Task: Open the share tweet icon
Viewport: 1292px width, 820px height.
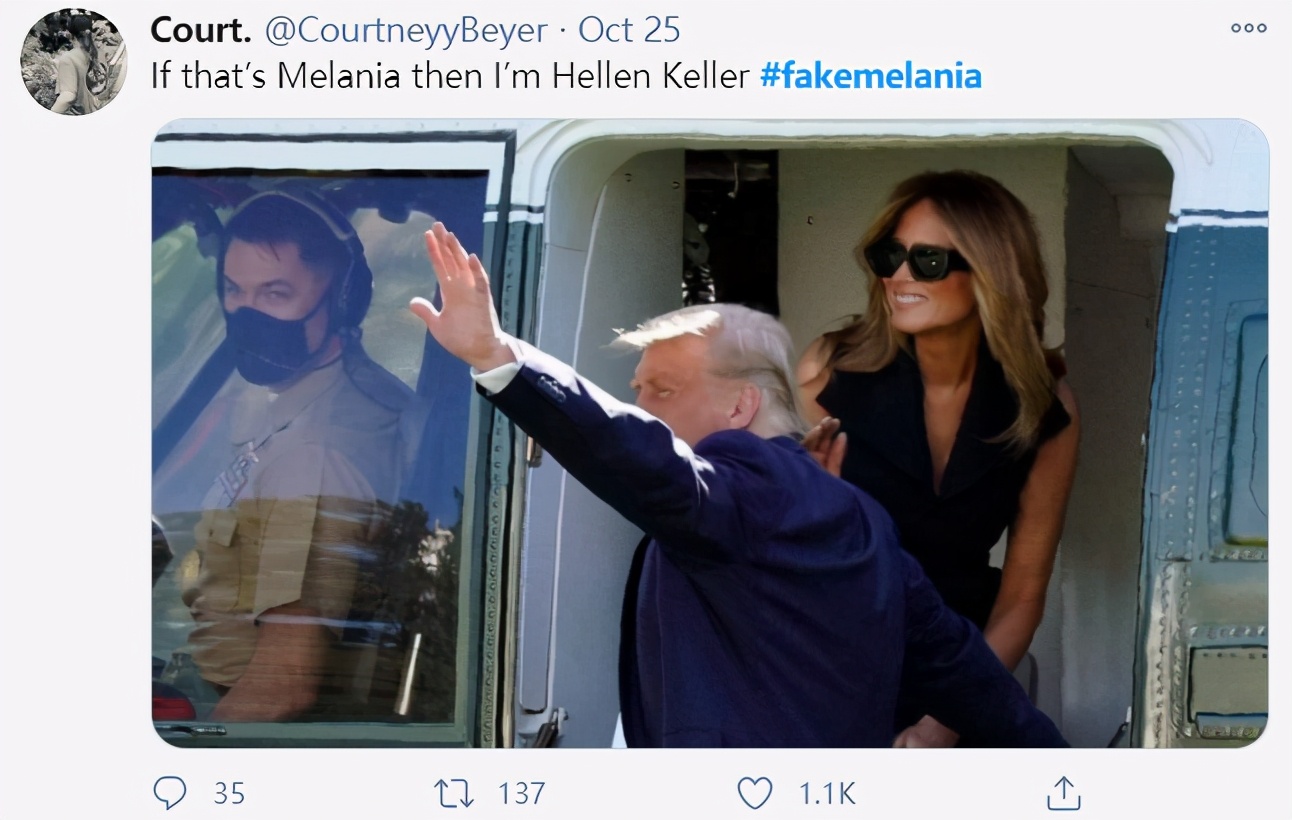Action: 1064,793
